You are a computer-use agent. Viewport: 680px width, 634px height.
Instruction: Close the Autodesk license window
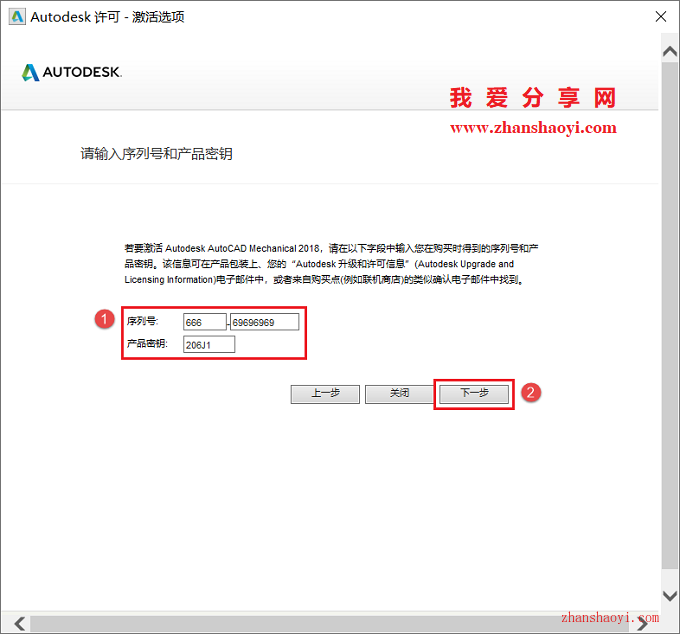(x=661, y=17)
